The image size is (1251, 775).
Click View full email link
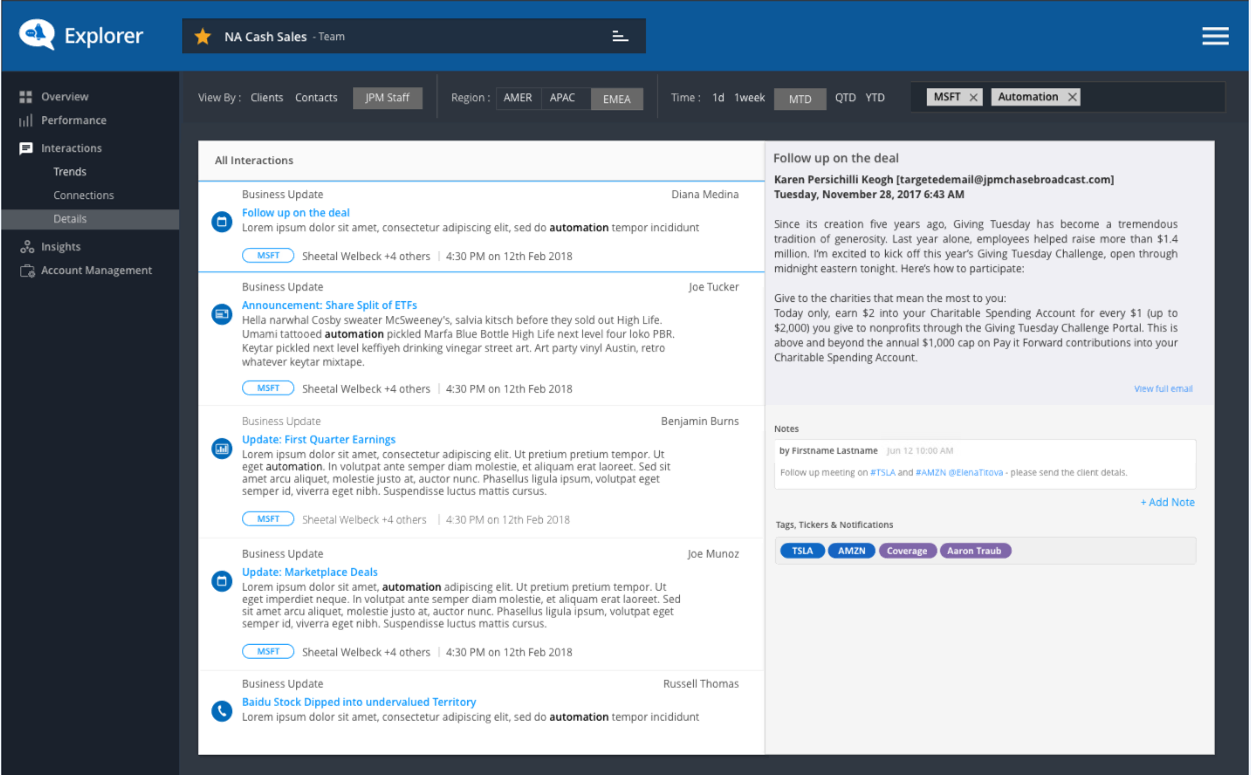(x=1163, y=389)
